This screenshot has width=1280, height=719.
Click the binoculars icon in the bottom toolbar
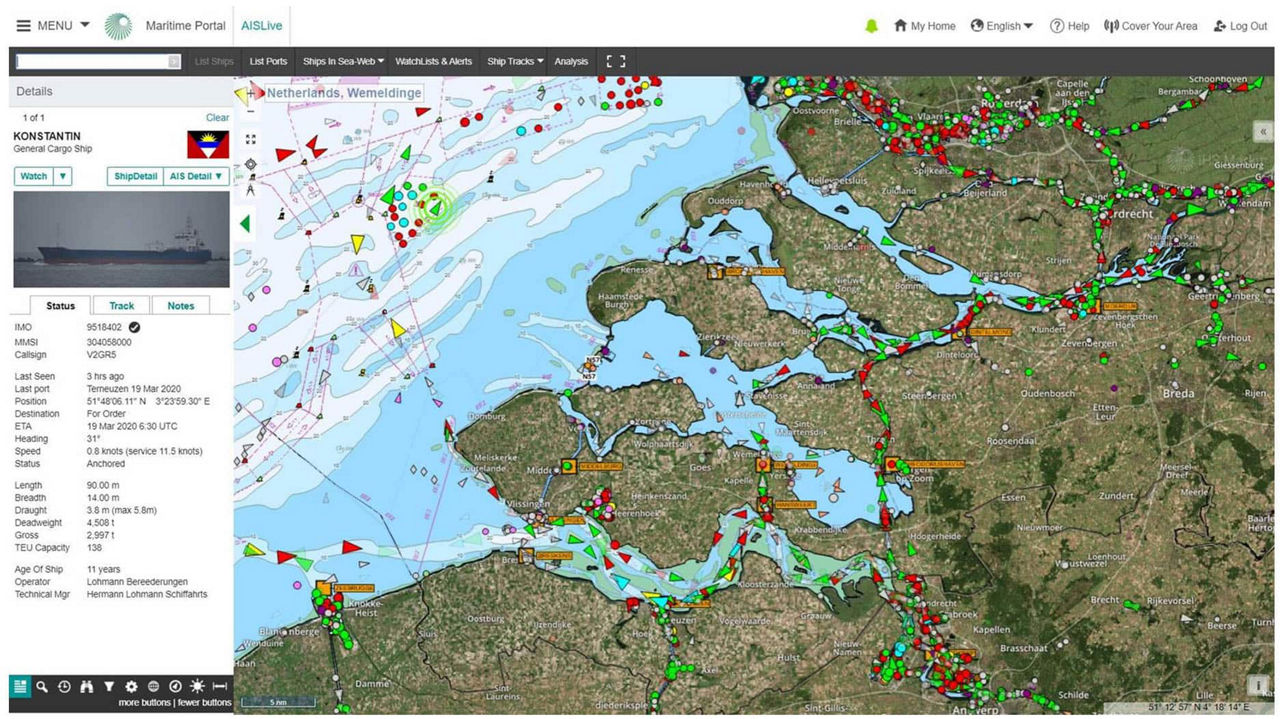(87, 687)
